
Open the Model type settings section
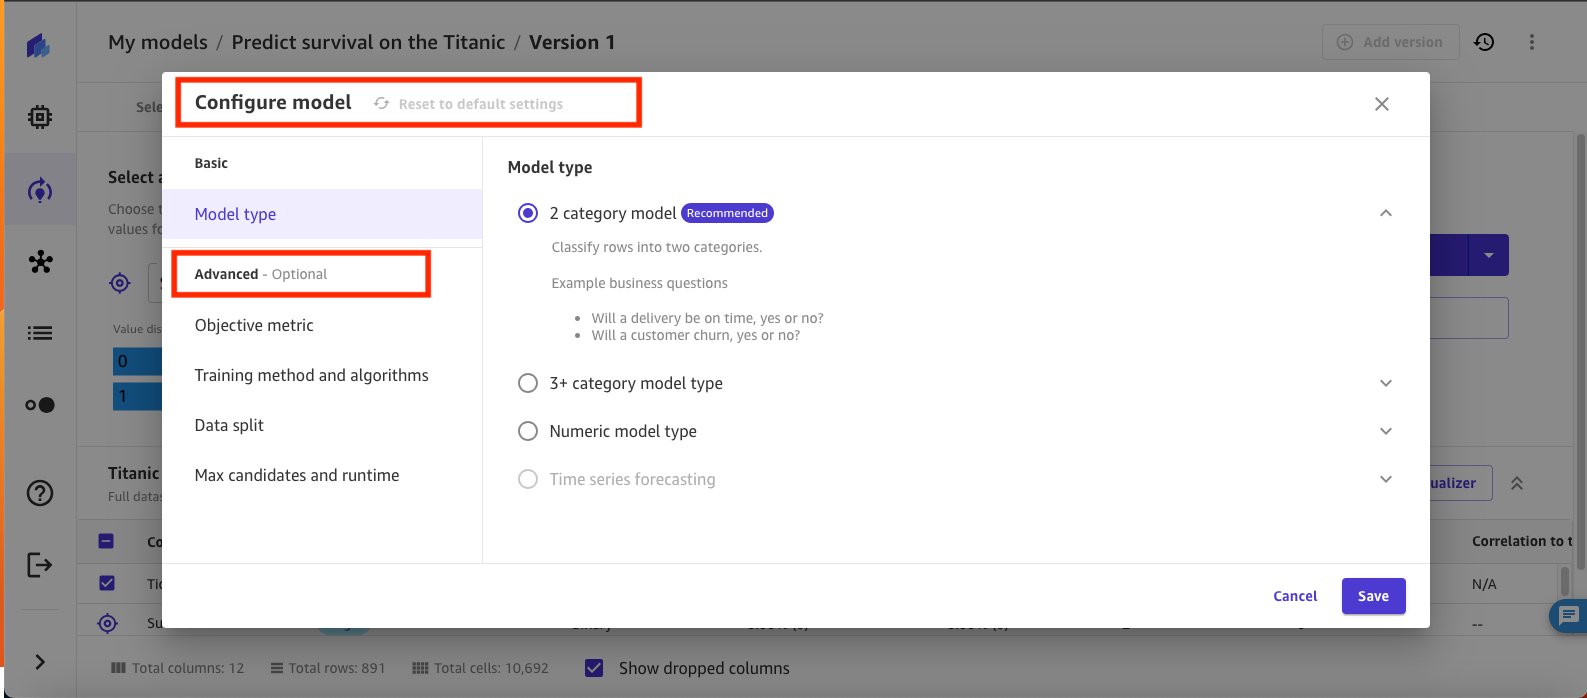(x=322, y=214)
